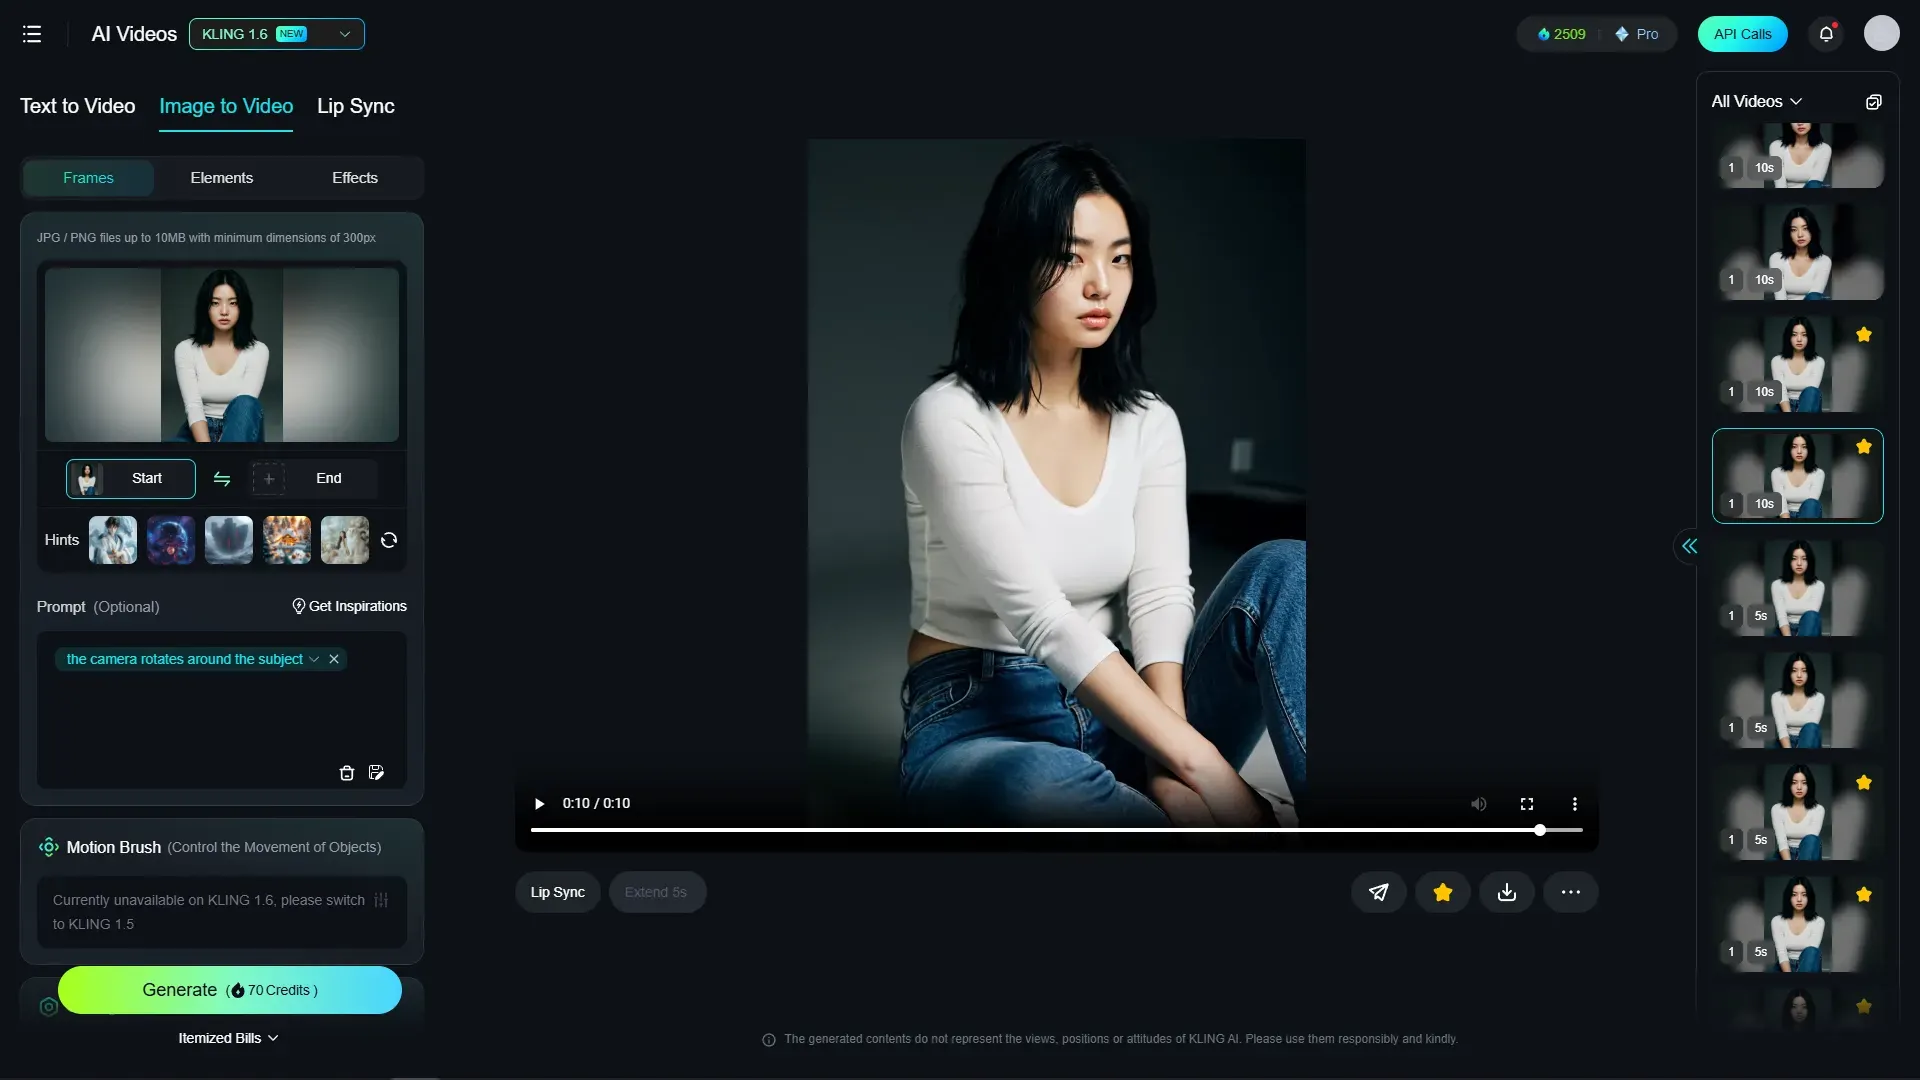Open the KLING 1.6 model dropdown

coord(277,34)
